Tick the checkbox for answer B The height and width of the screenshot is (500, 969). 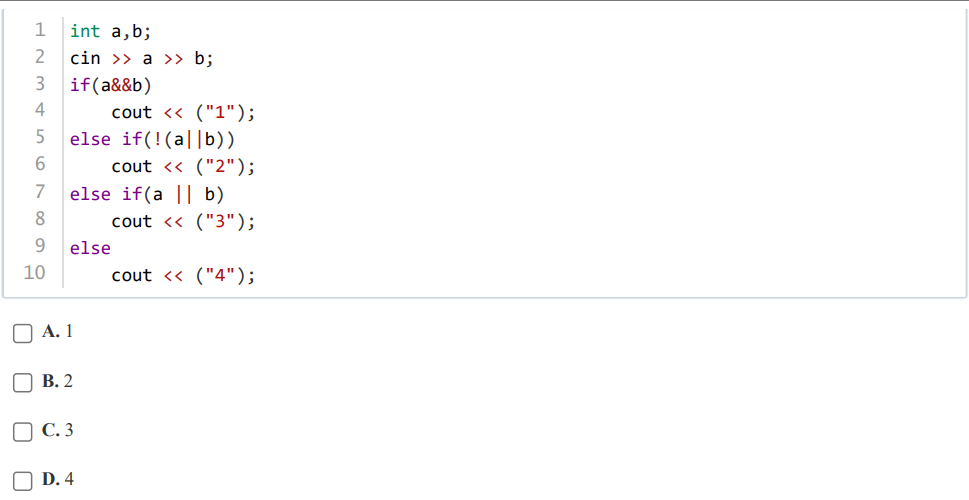pyautogui.click(x=22, y=383)
